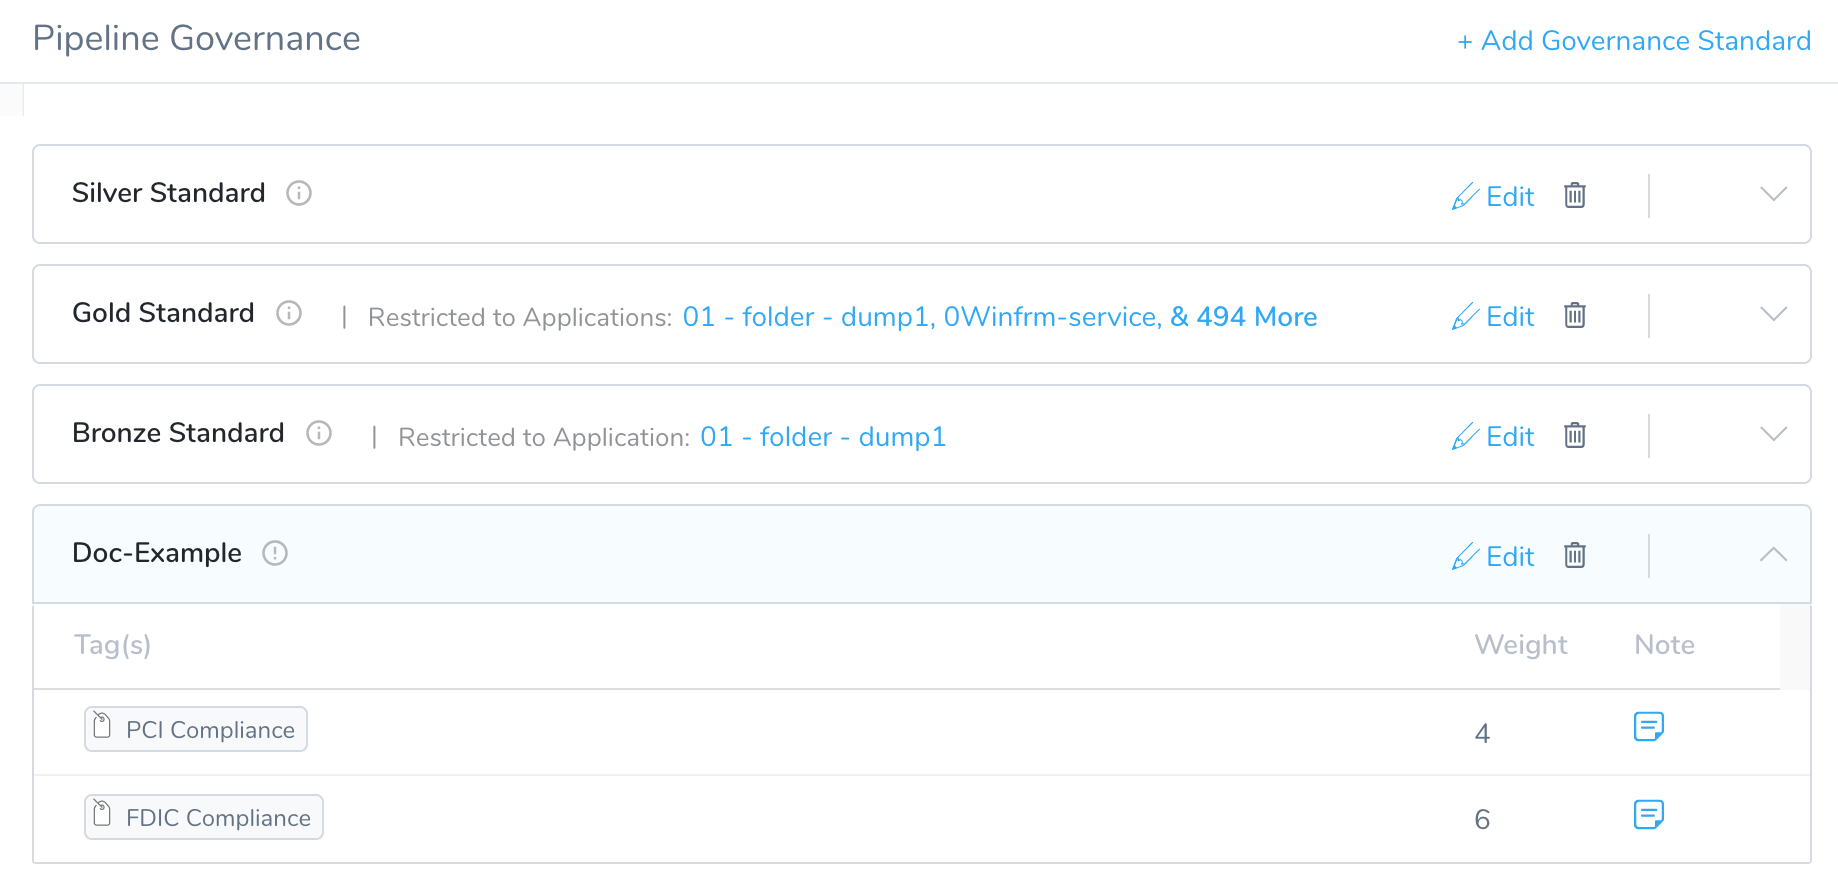Click Add Governance Standard link

pos(1634,41)
